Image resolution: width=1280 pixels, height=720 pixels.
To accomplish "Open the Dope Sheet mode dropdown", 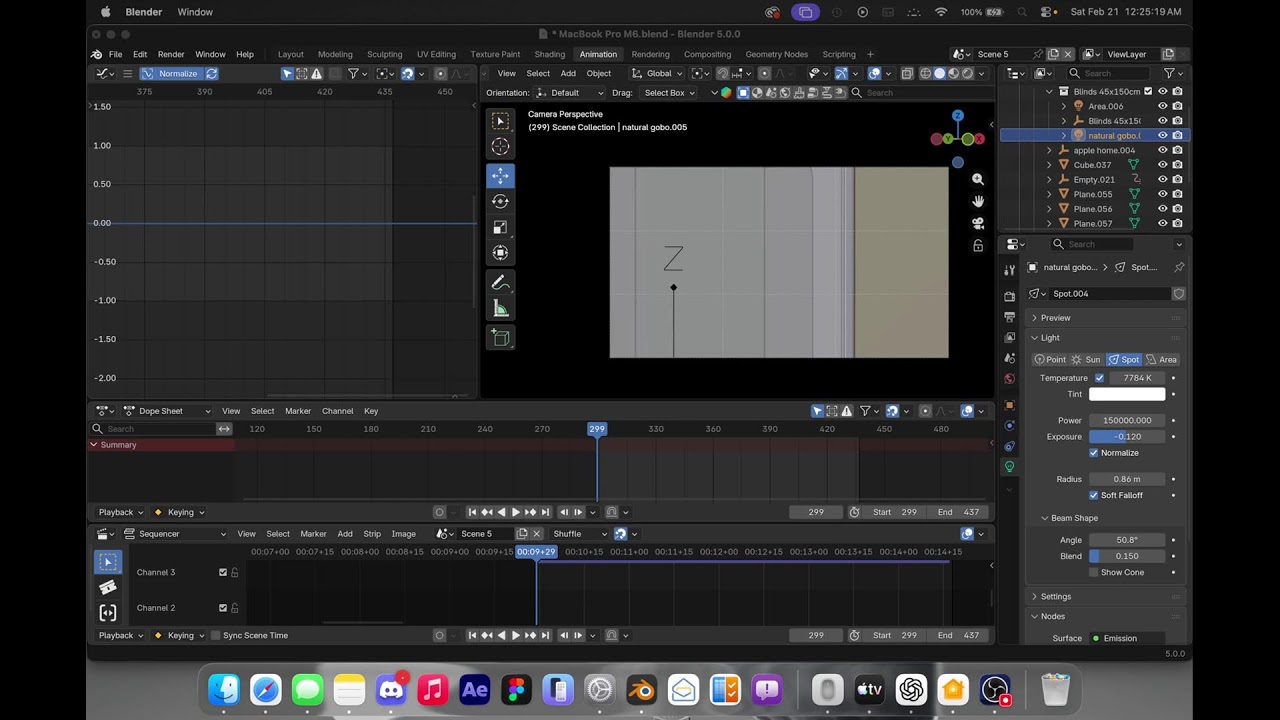I will click(x=167, y=411).
